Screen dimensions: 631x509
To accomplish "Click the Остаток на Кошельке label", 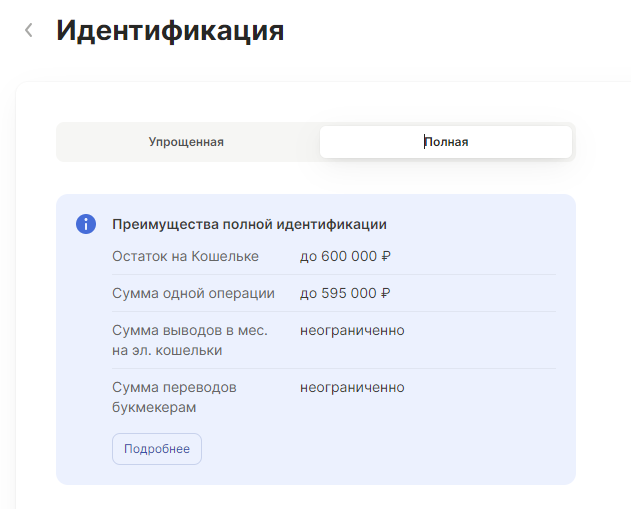I will point(185,256).
